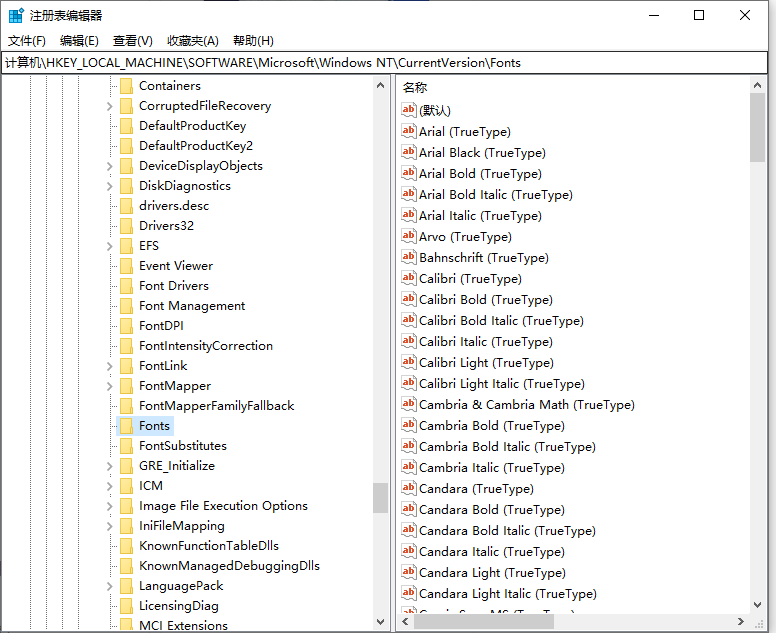The width and height of the screenshot is (776, 633).
Task: Click the folder icon of the Fonts key
Action: click(127, 426)
